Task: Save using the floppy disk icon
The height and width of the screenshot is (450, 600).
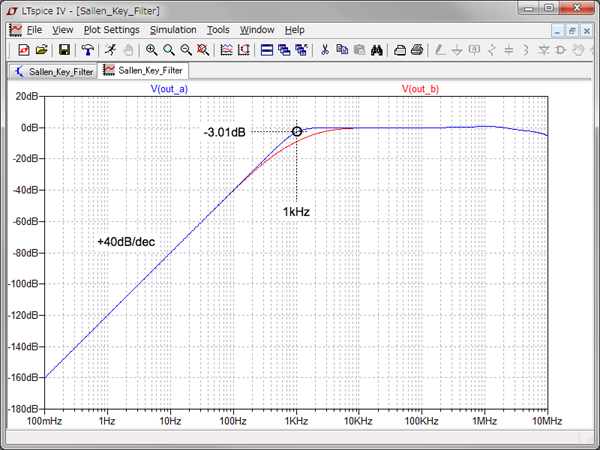Action: tap(64, 49)
